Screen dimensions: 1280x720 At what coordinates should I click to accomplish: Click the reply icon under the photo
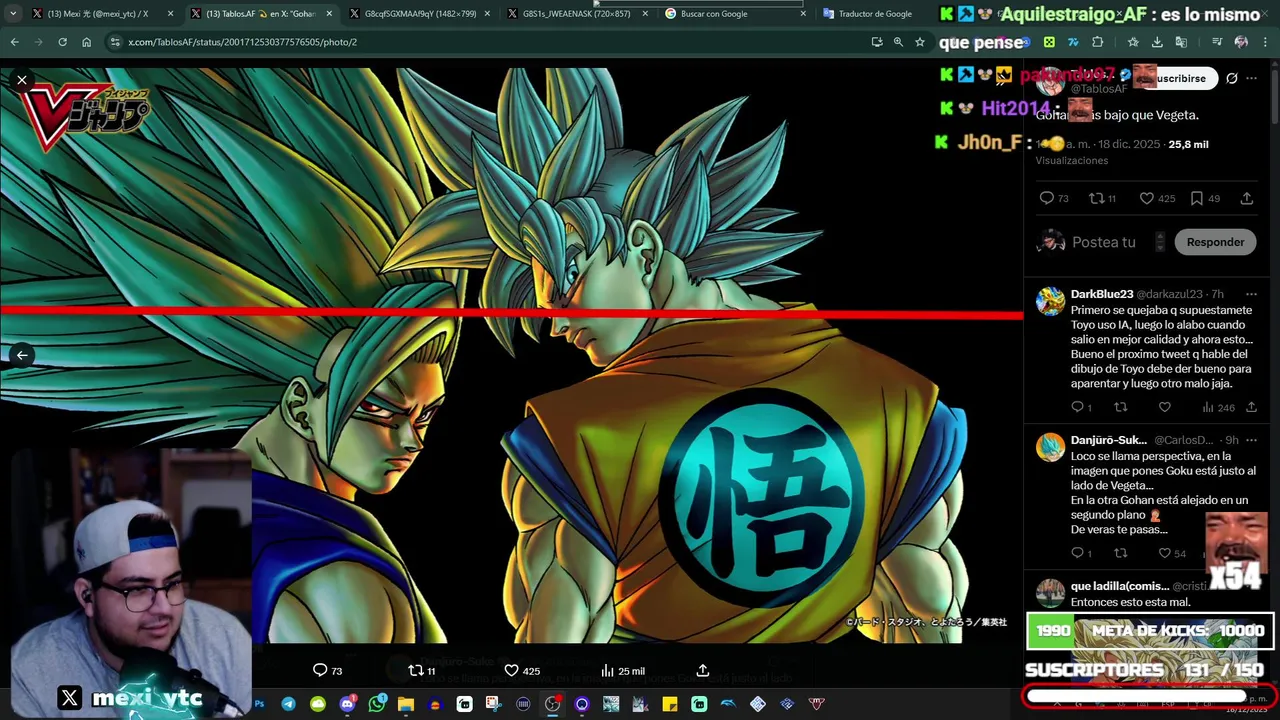[320, 670]
